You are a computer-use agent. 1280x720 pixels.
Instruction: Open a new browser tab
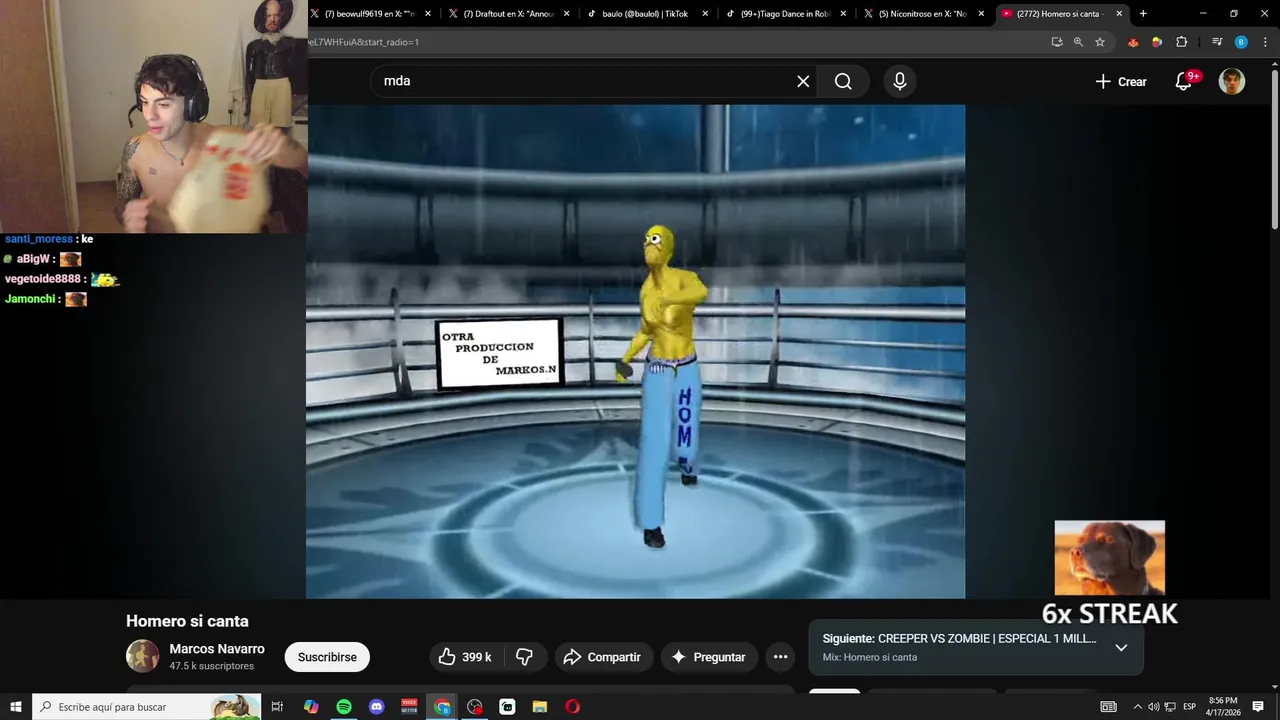[x=1143, y=14]
